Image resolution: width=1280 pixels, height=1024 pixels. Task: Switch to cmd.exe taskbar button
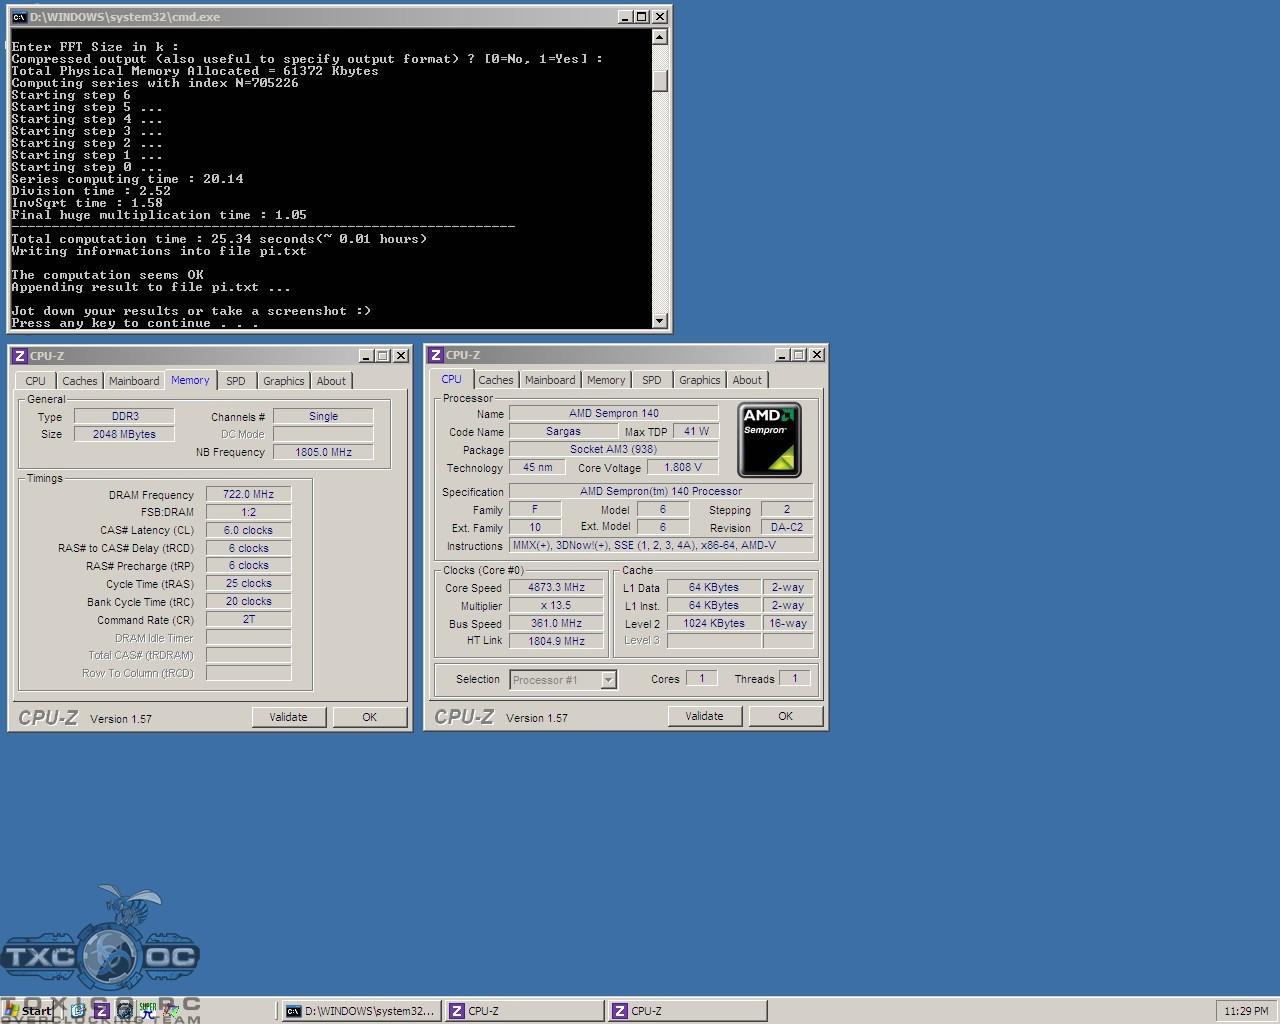360,1011
